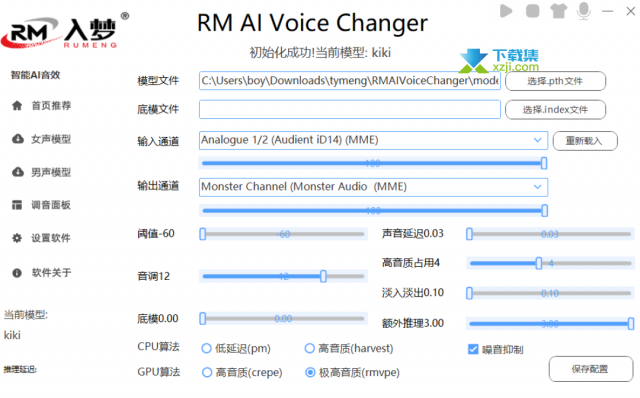Toggle the 噪音抑制 checkbox

pyautogui.click(x=473, y=349)
